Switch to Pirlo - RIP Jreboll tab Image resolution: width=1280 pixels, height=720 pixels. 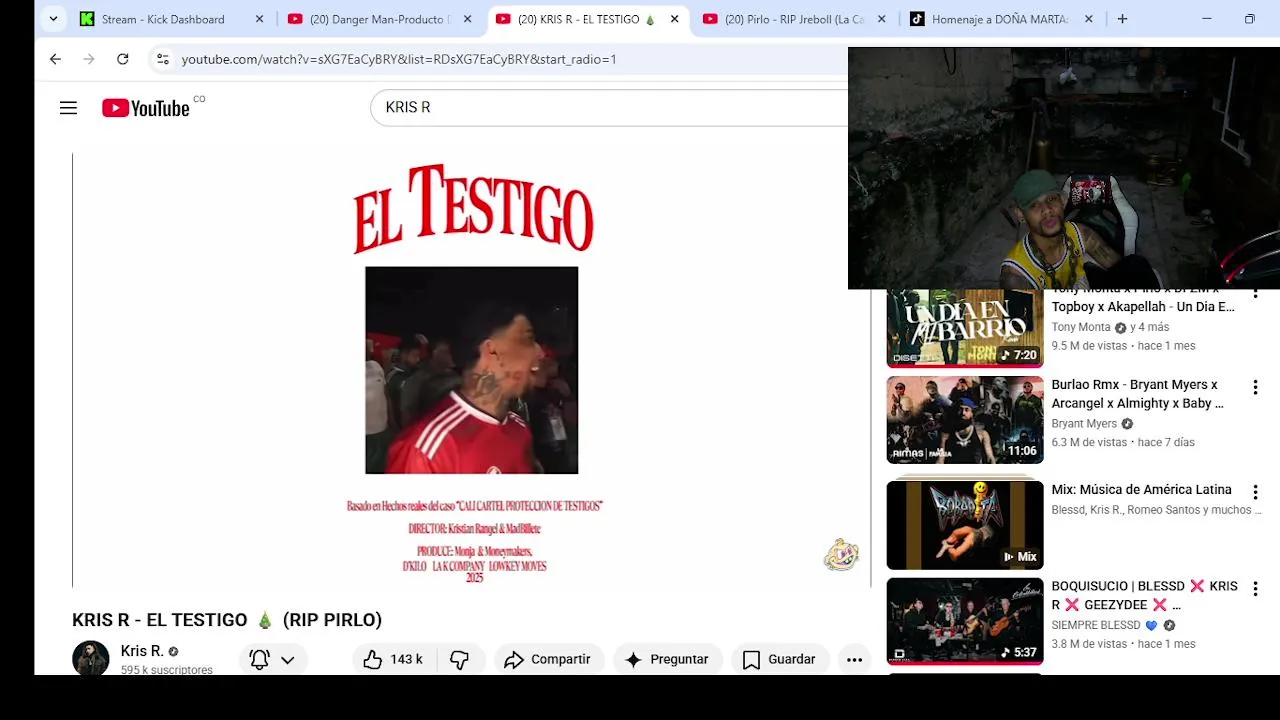point(794,19)
